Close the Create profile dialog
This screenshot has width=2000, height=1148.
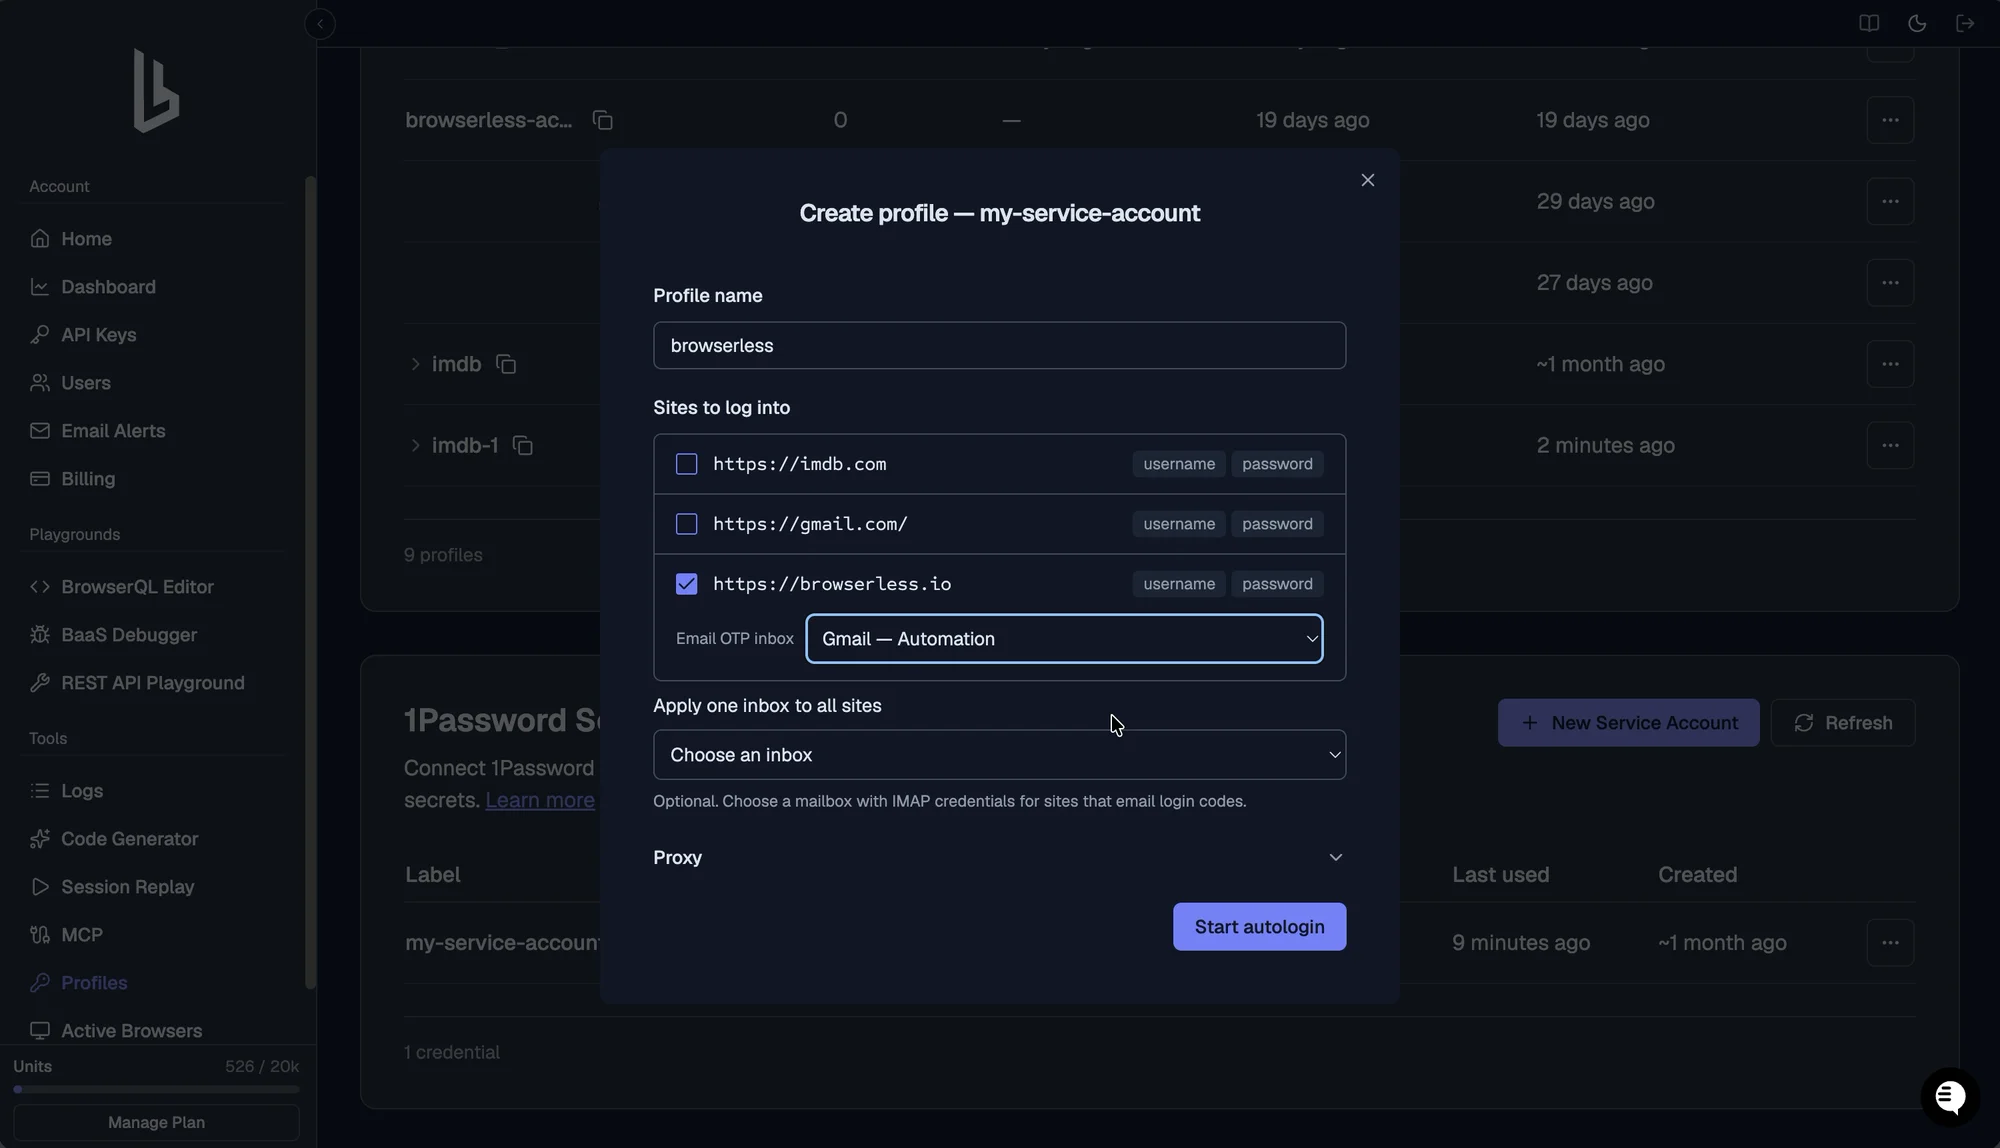pos(1367,180)
